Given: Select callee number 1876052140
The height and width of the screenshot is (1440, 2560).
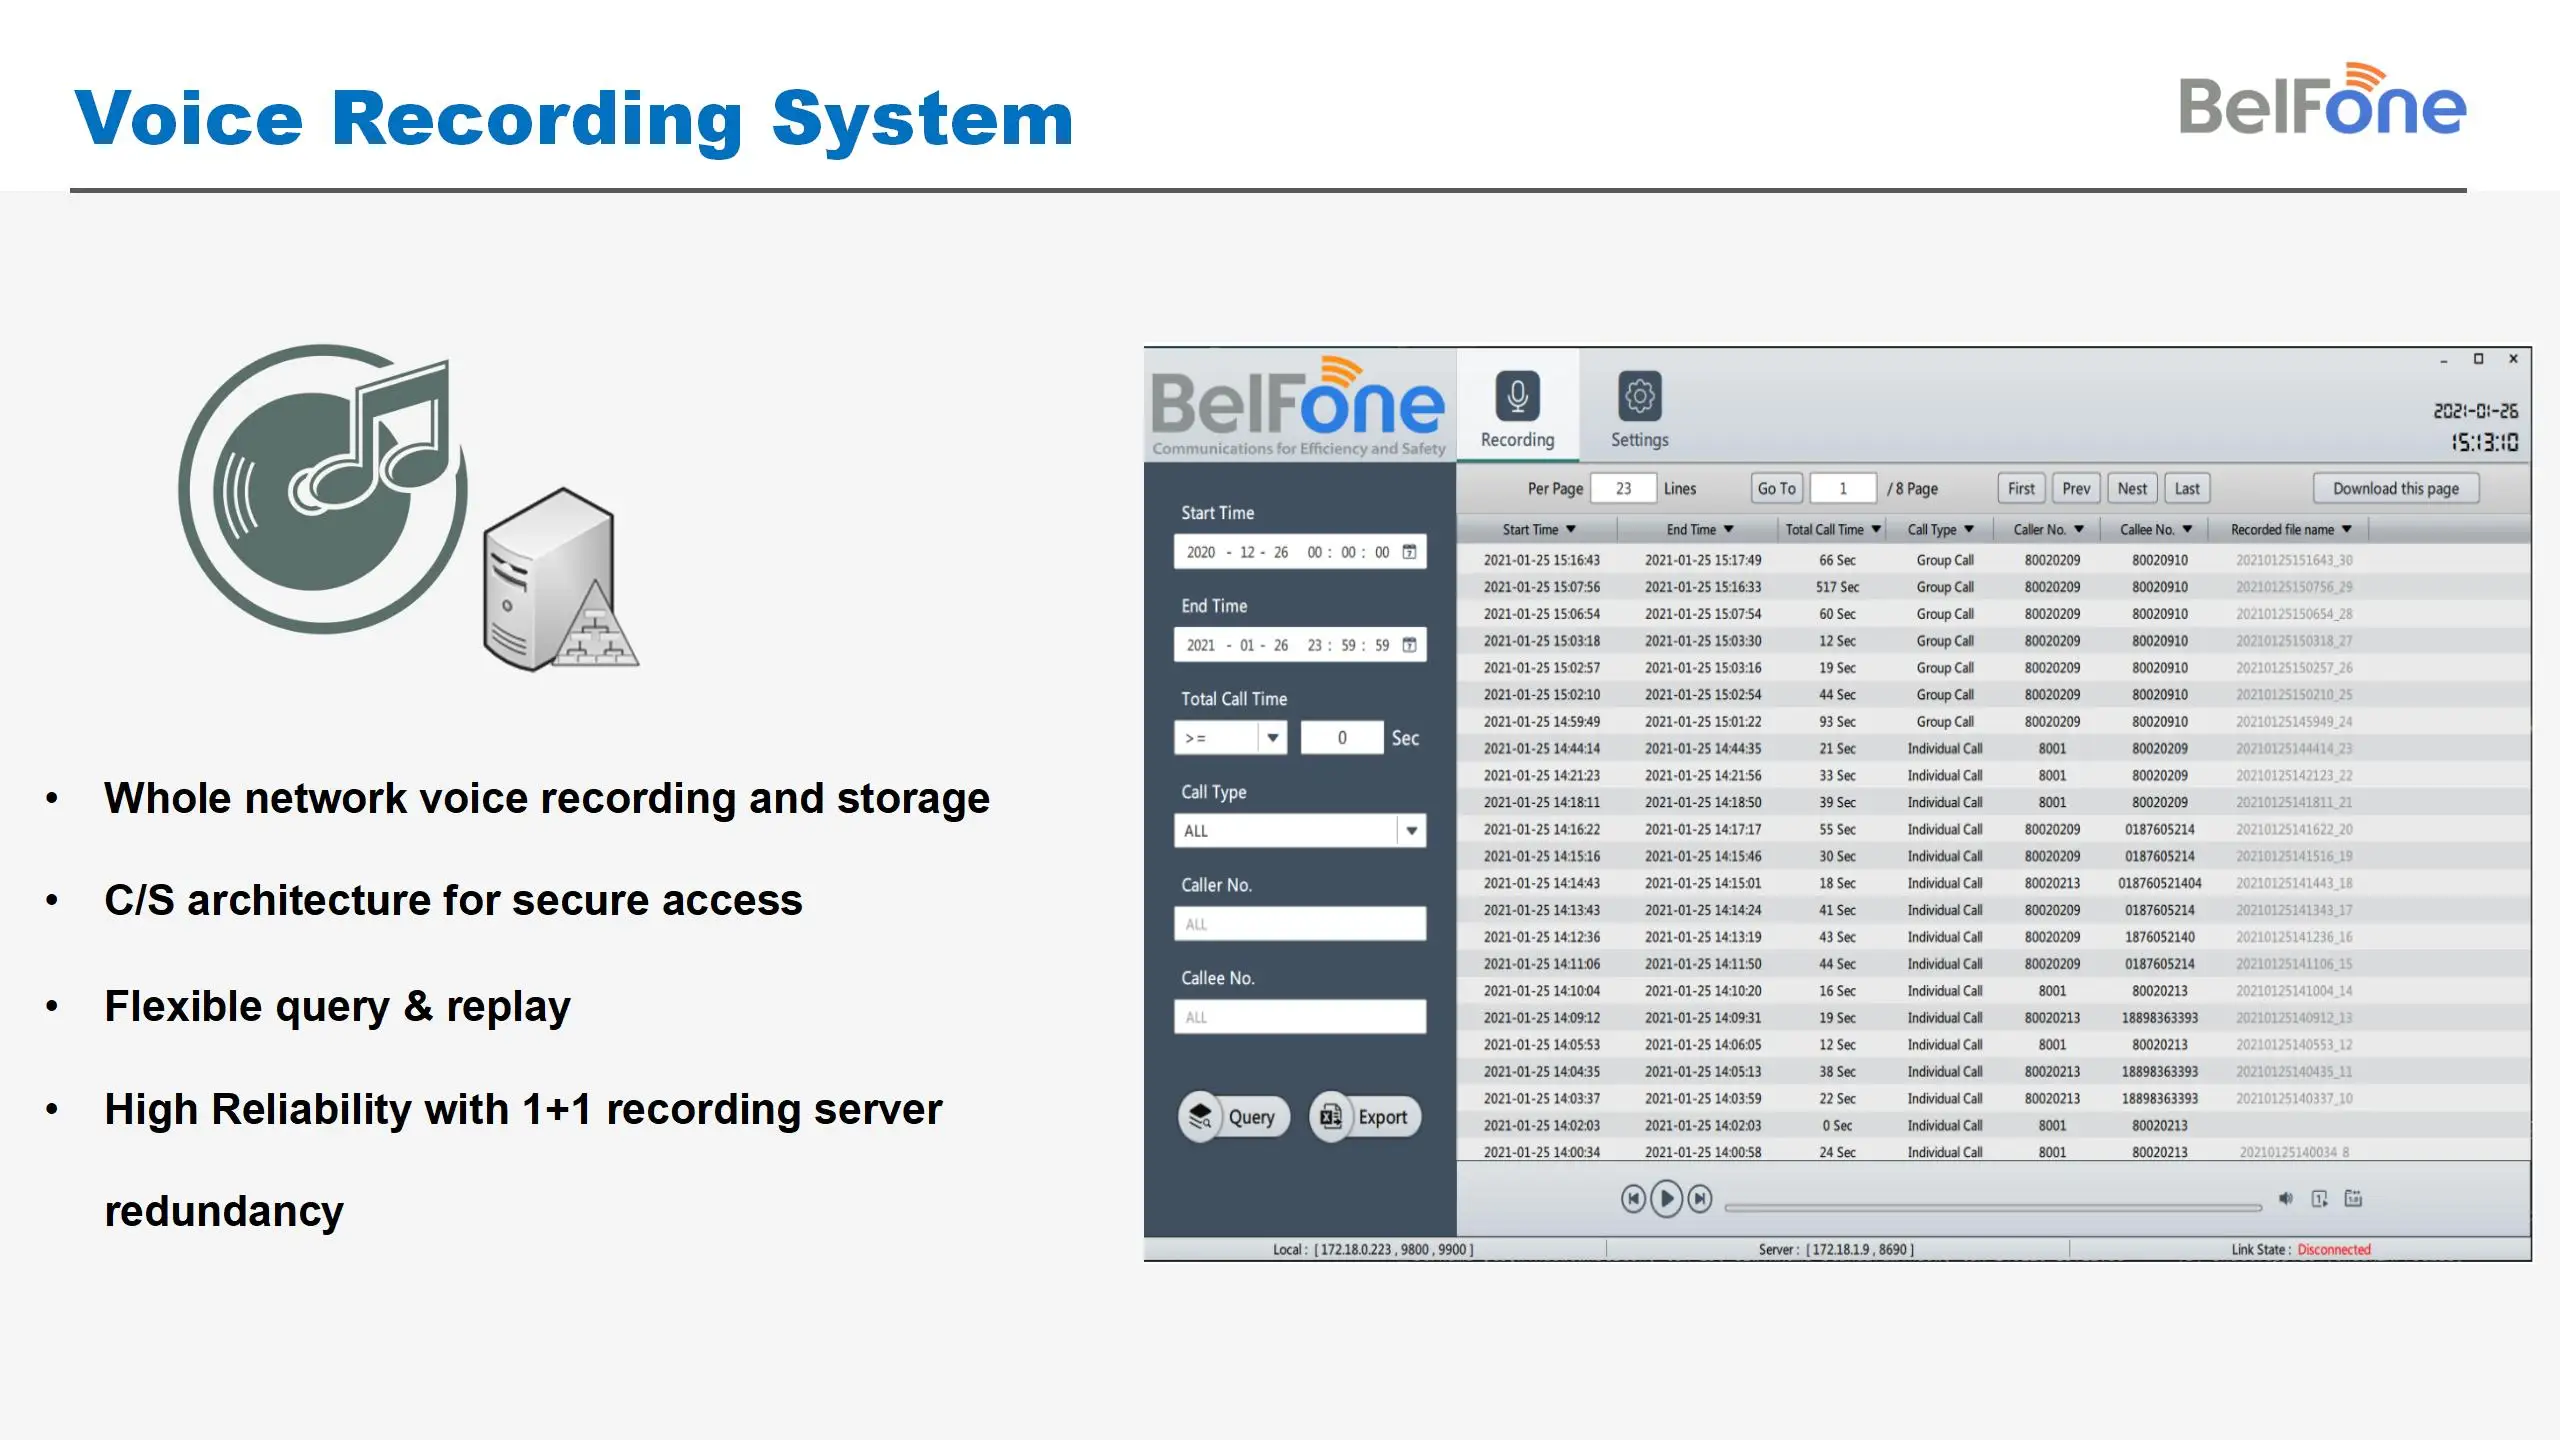Looking at the screenshot, I should pos(2159,937).
